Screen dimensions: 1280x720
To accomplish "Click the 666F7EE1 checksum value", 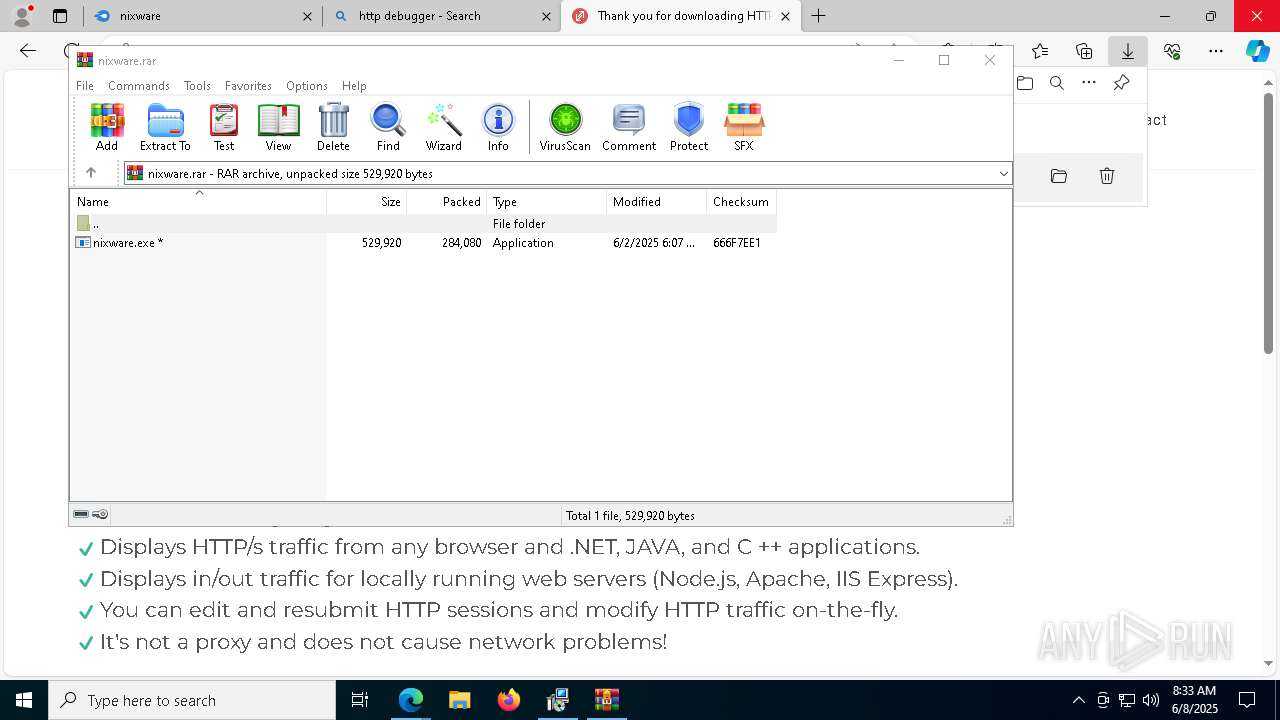I will pyautogui.click(x=737, y=243).
